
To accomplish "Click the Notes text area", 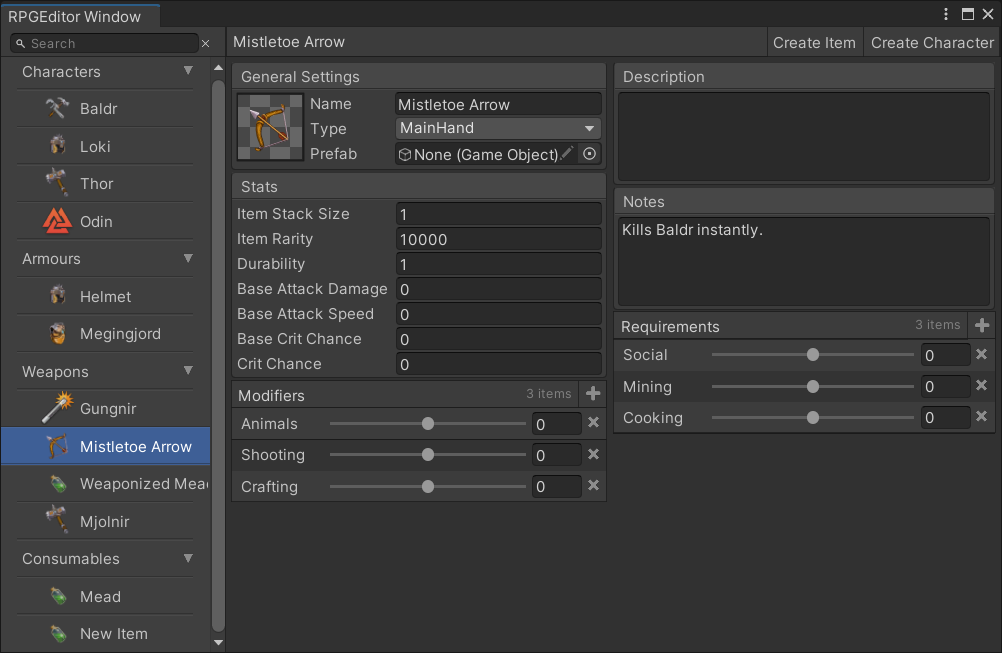I will [x=804, y=261].
